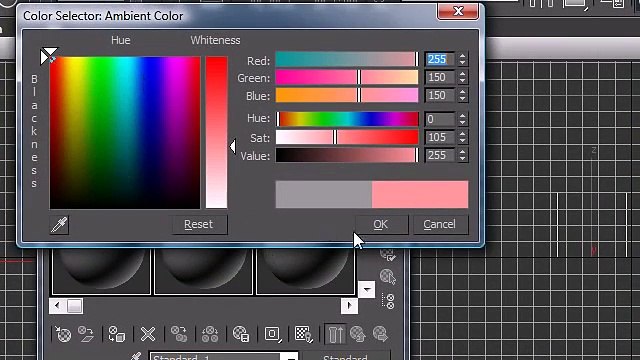Click the Make Unique icon

pyautogui.click(x=210, y=334)
